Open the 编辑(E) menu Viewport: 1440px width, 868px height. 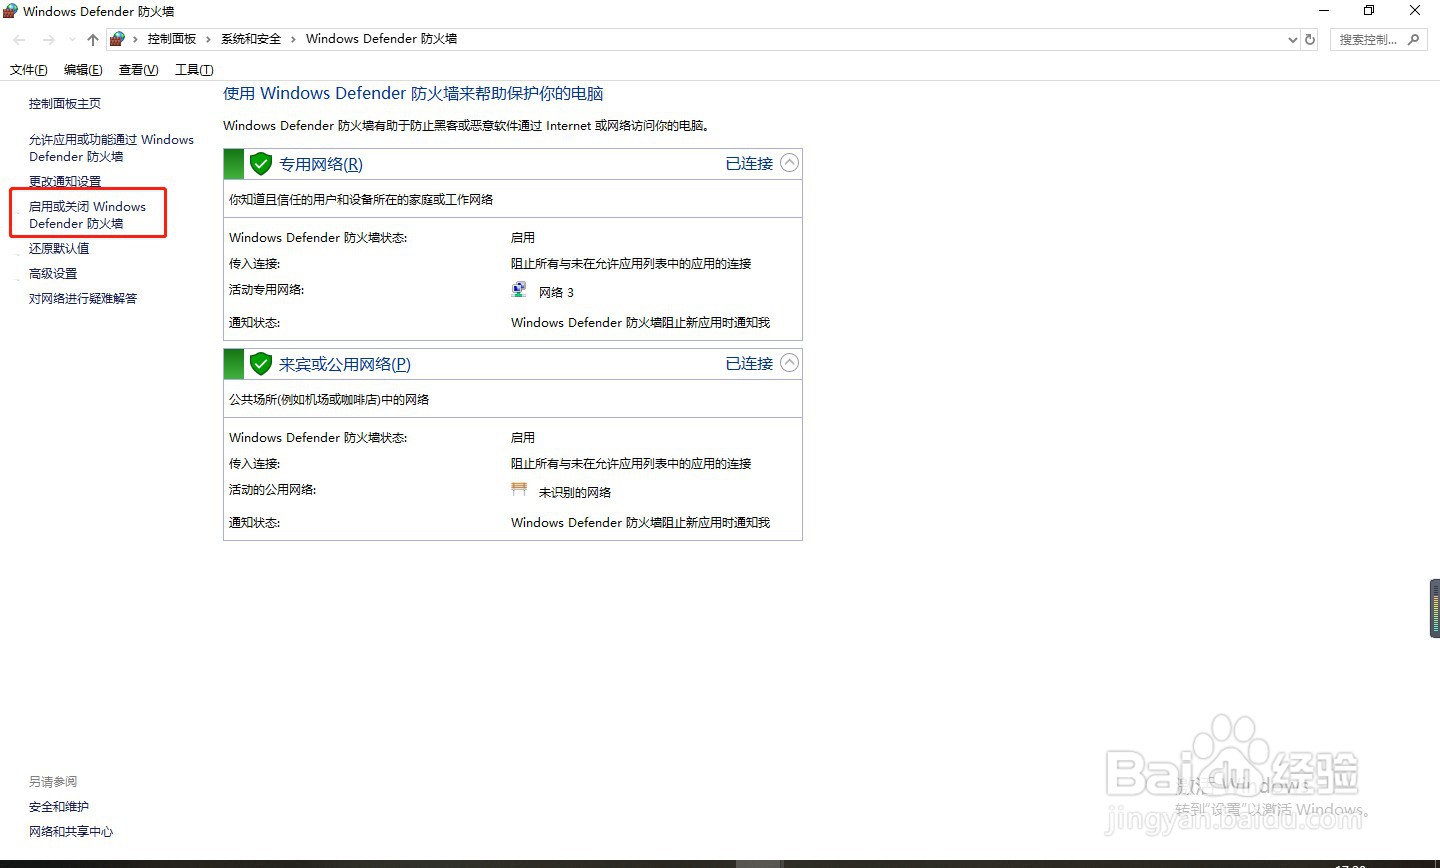click(x=83, y=70)
